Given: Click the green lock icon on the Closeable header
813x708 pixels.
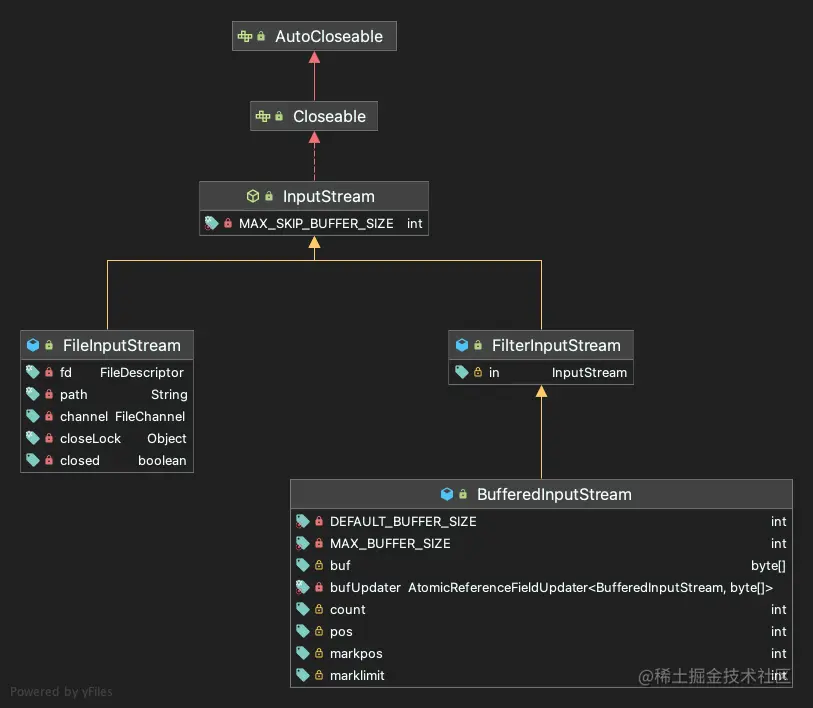Looking at the screenshot, I should tap(279, 116).
